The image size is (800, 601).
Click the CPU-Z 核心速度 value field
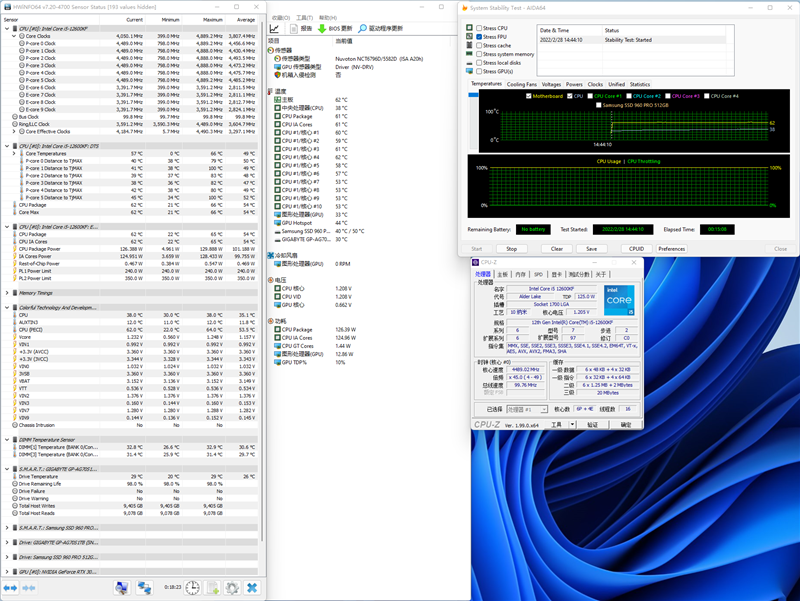pos(525,369)
